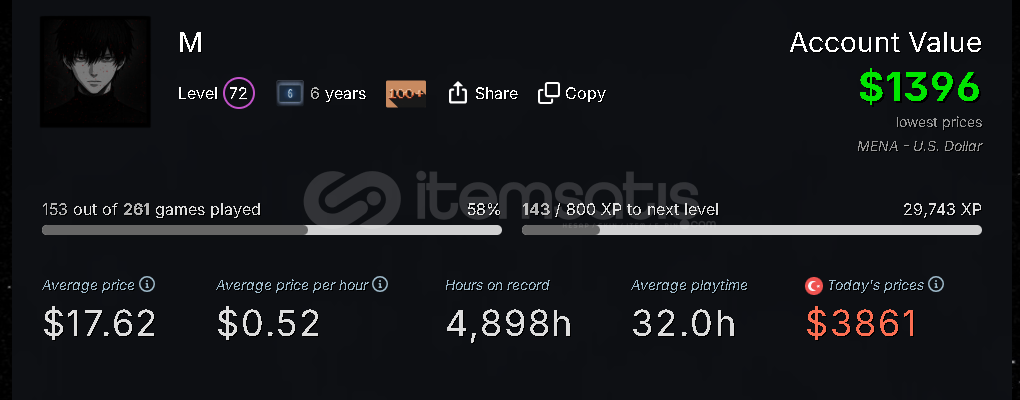Click the Share button label
1020x400 pixels.
tap(496, 94)
